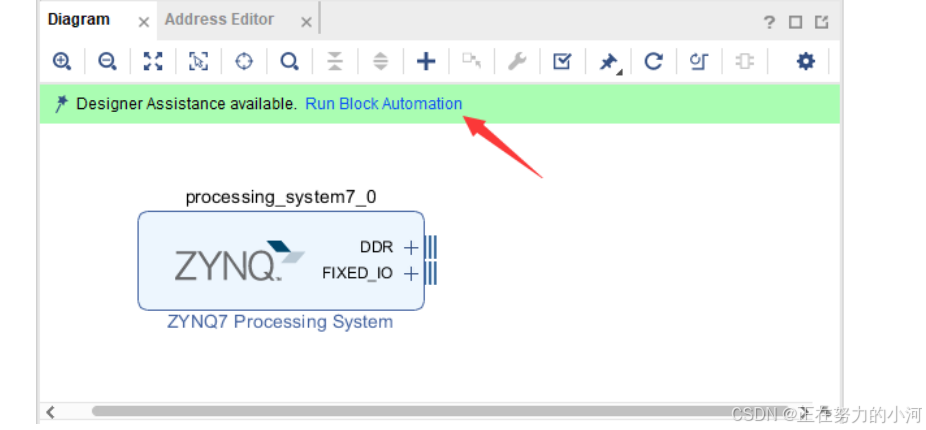Click the DDR port label
926x430 pixels.
(376, 247)
